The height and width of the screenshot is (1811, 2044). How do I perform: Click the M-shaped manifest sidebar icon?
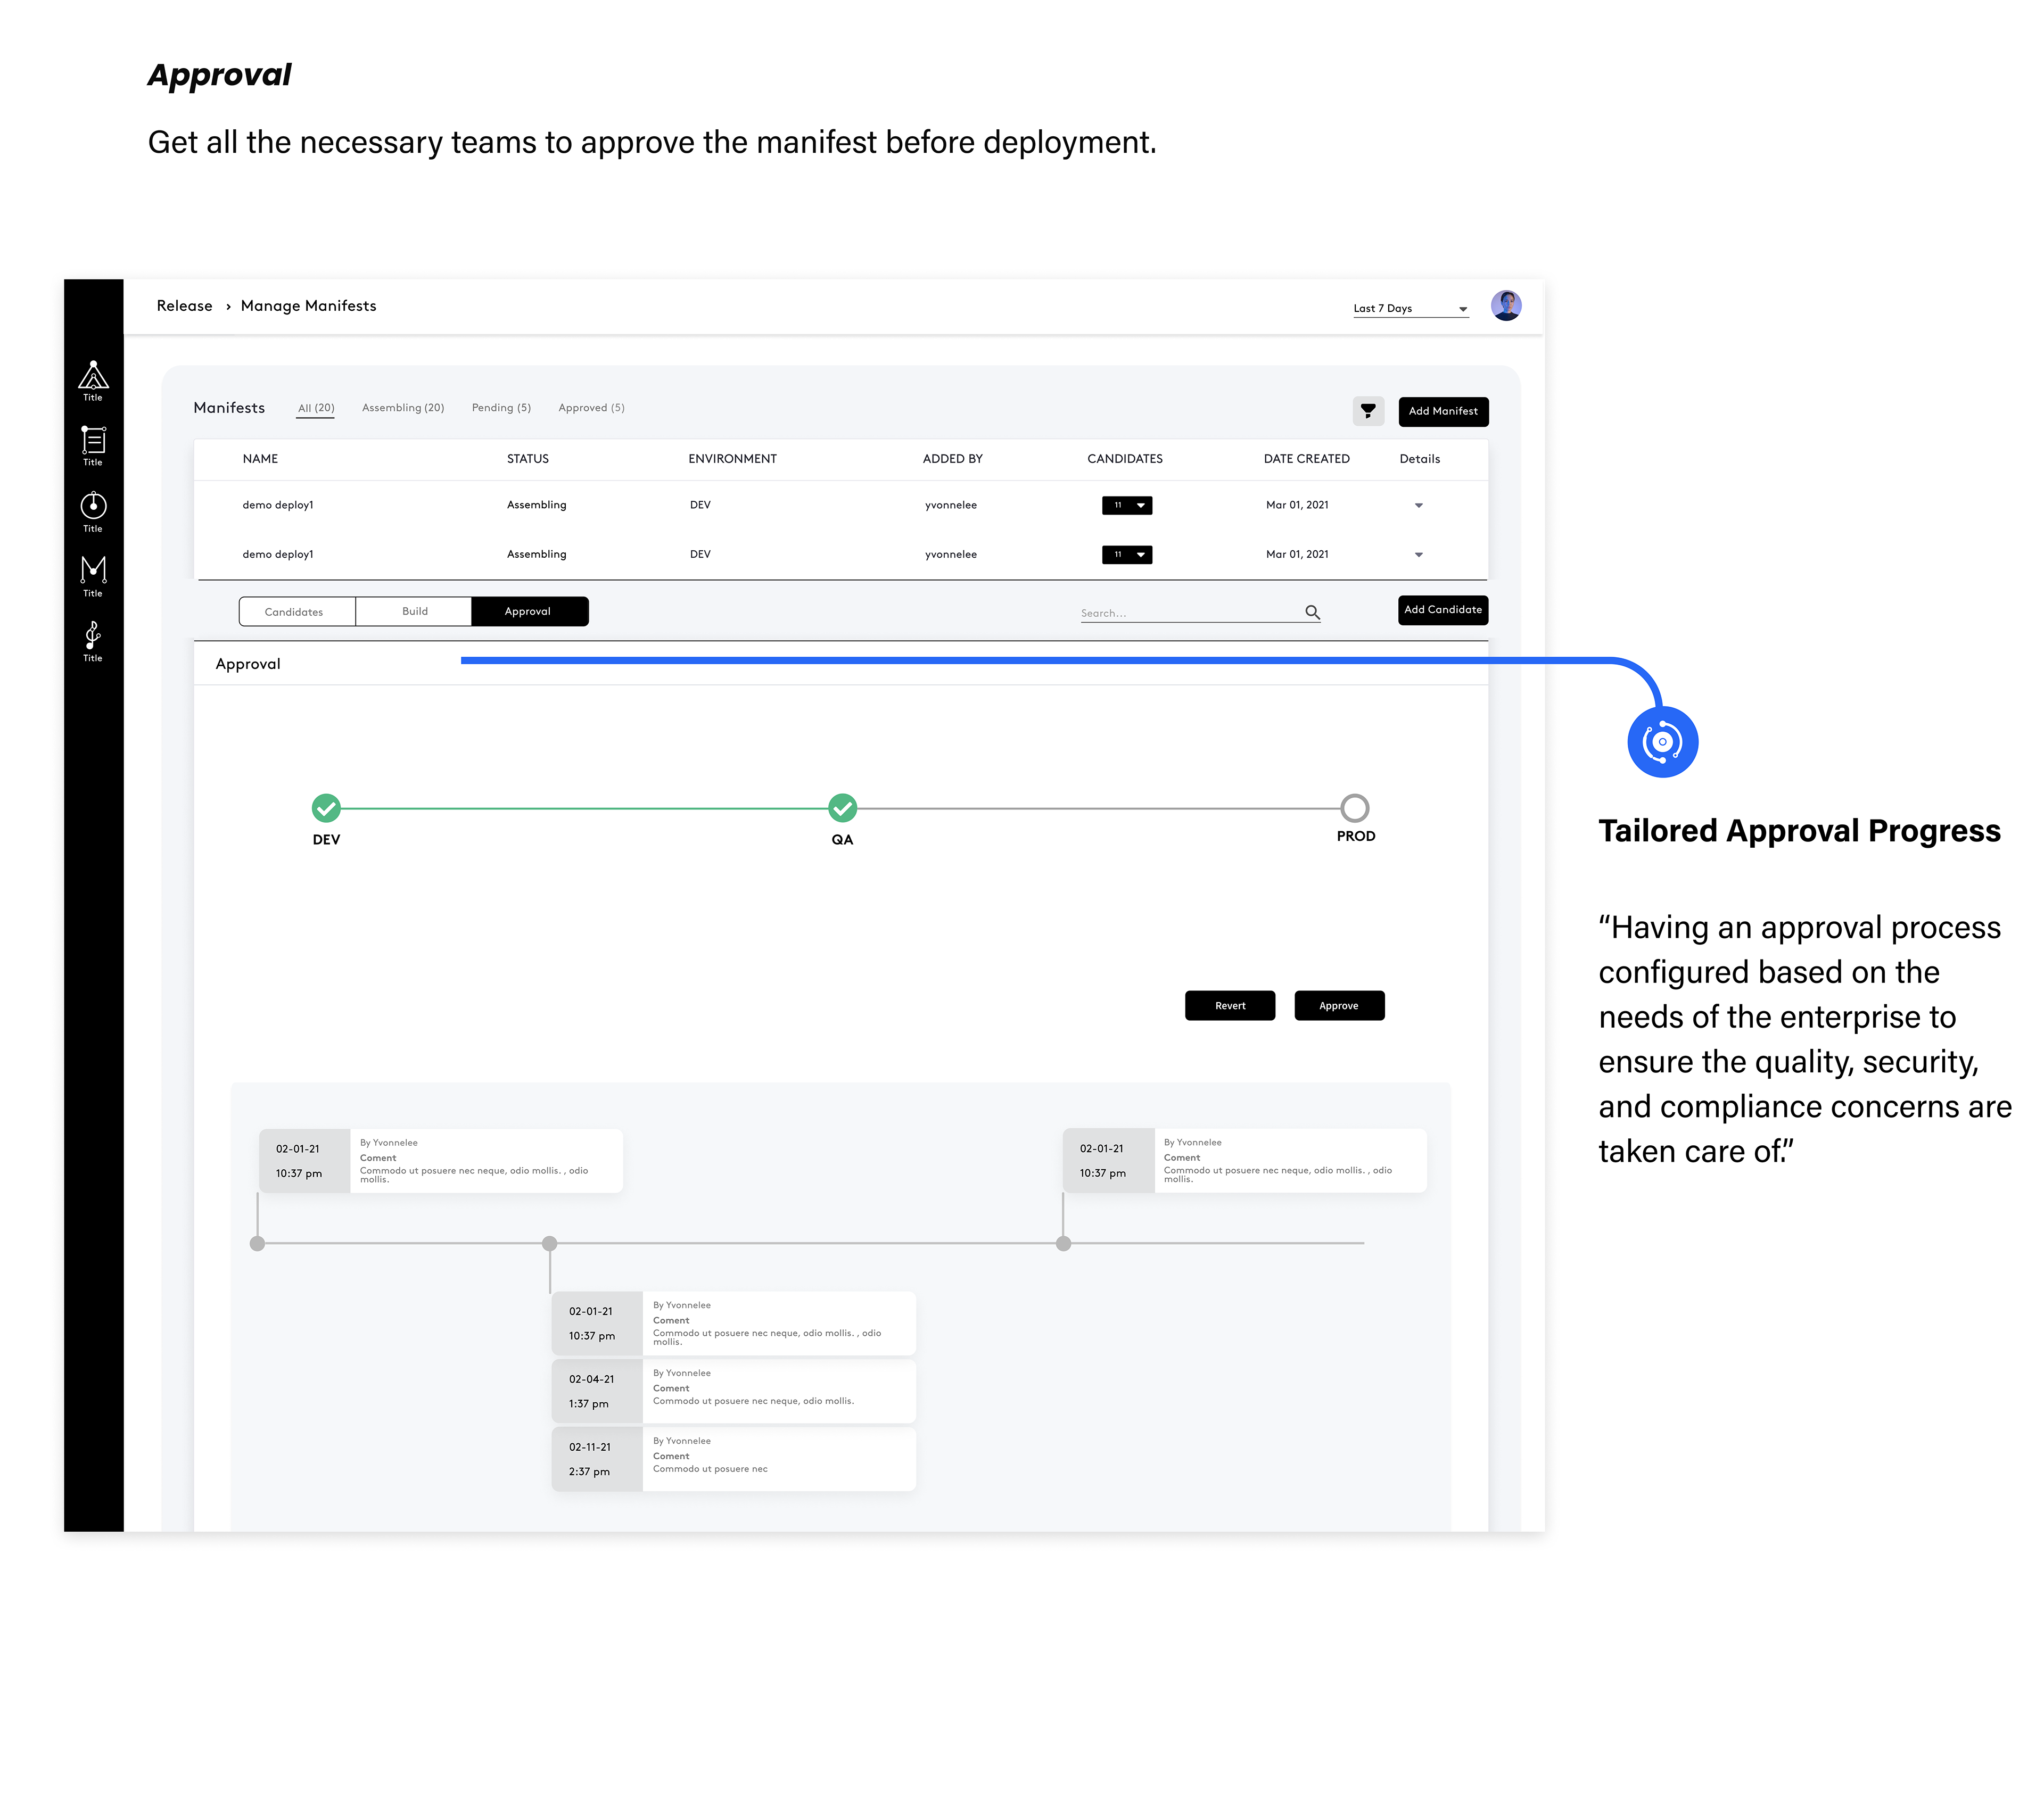pyautogui.click(x=93, y=569)
